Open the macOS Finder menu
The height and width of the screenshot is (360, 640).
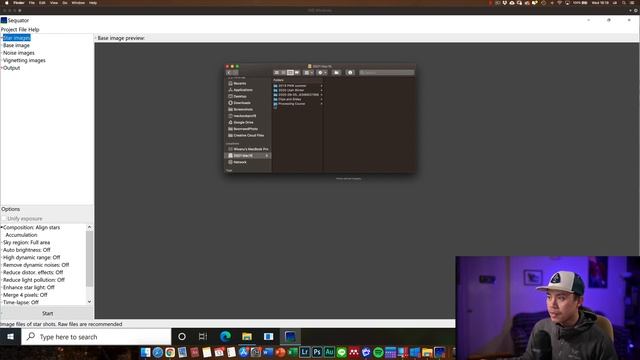(x=19, y=3)
